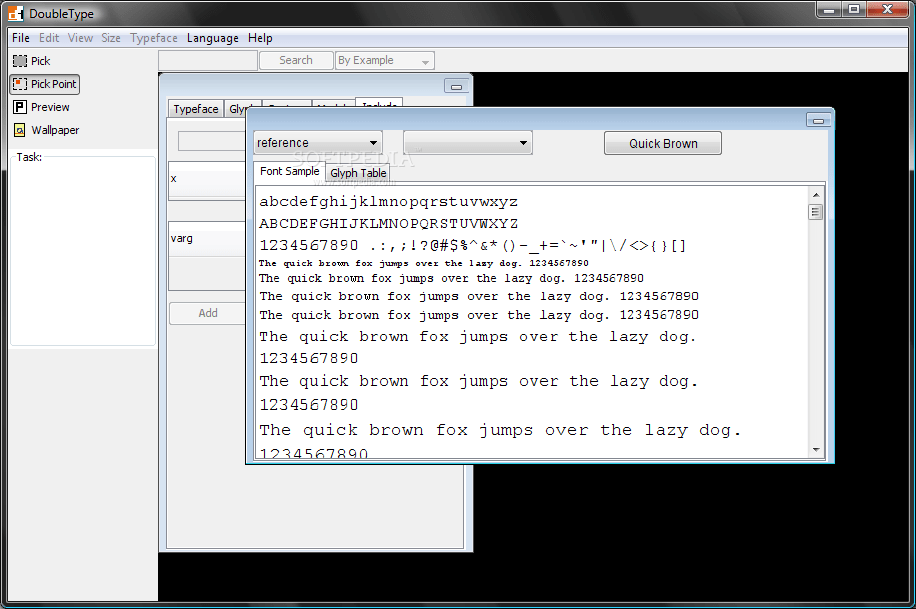The height and width of the screenshot is (609, 916).
Task: Open the Language menu
Action: pos(213,38)
